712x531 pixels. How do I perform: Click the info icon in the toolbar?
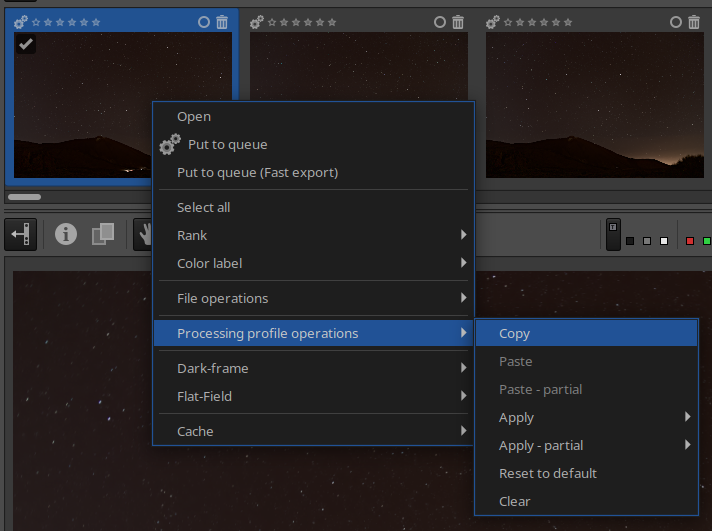(x=66, y=234)
